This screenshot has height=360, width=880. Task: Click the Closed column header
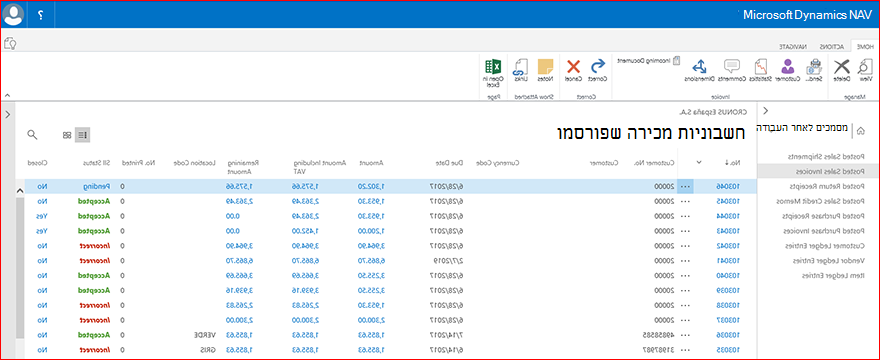point(38,162)
